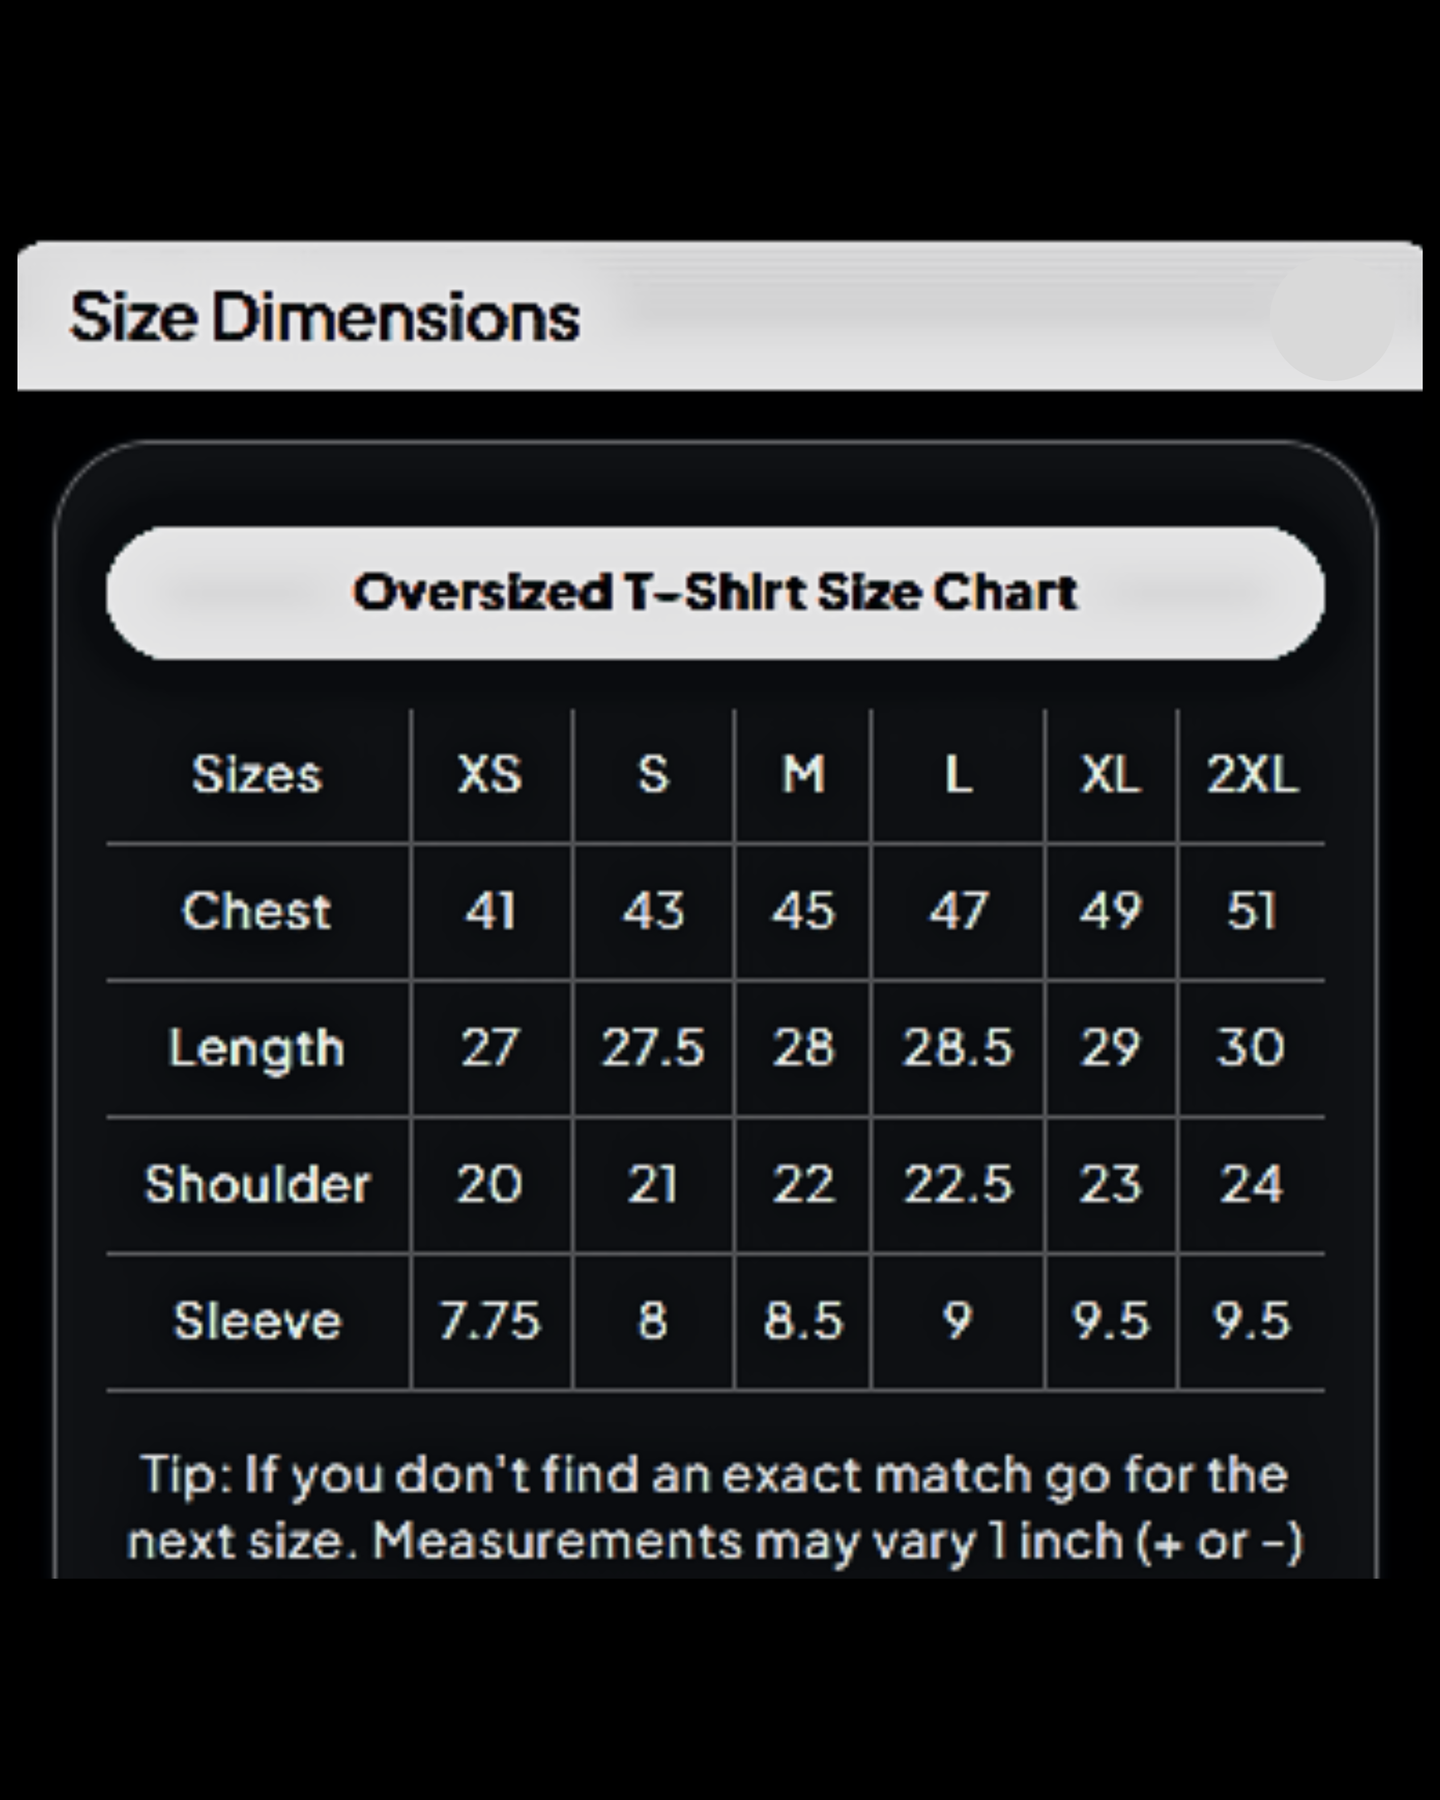Click the Shoulder row label
Image resolution: width=1440 pixels, height=1800 pixels.
coord(257,1185)
